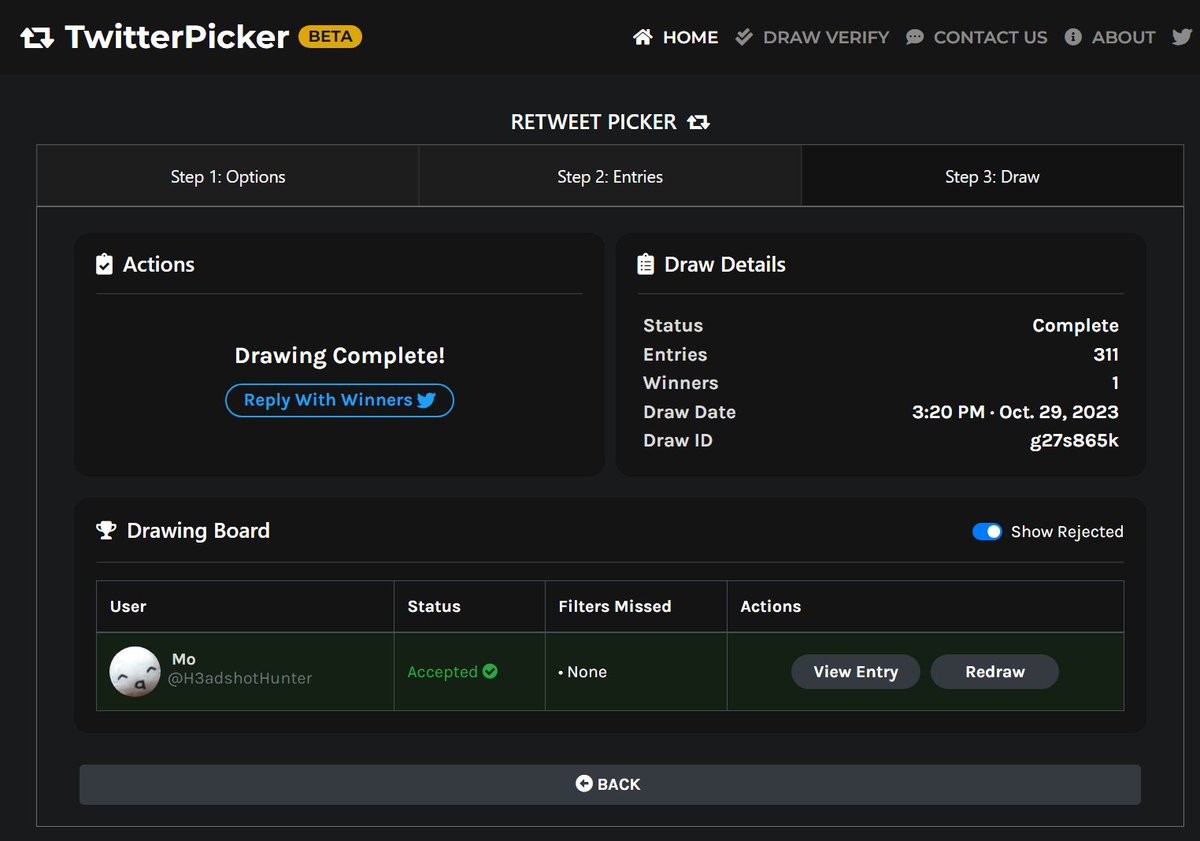Image resolution: width=1200 pixels, height=841 pixels.
Task: Click the draw date 3:20 PM Oct. 29, 2023
Action: [1015, 412]
